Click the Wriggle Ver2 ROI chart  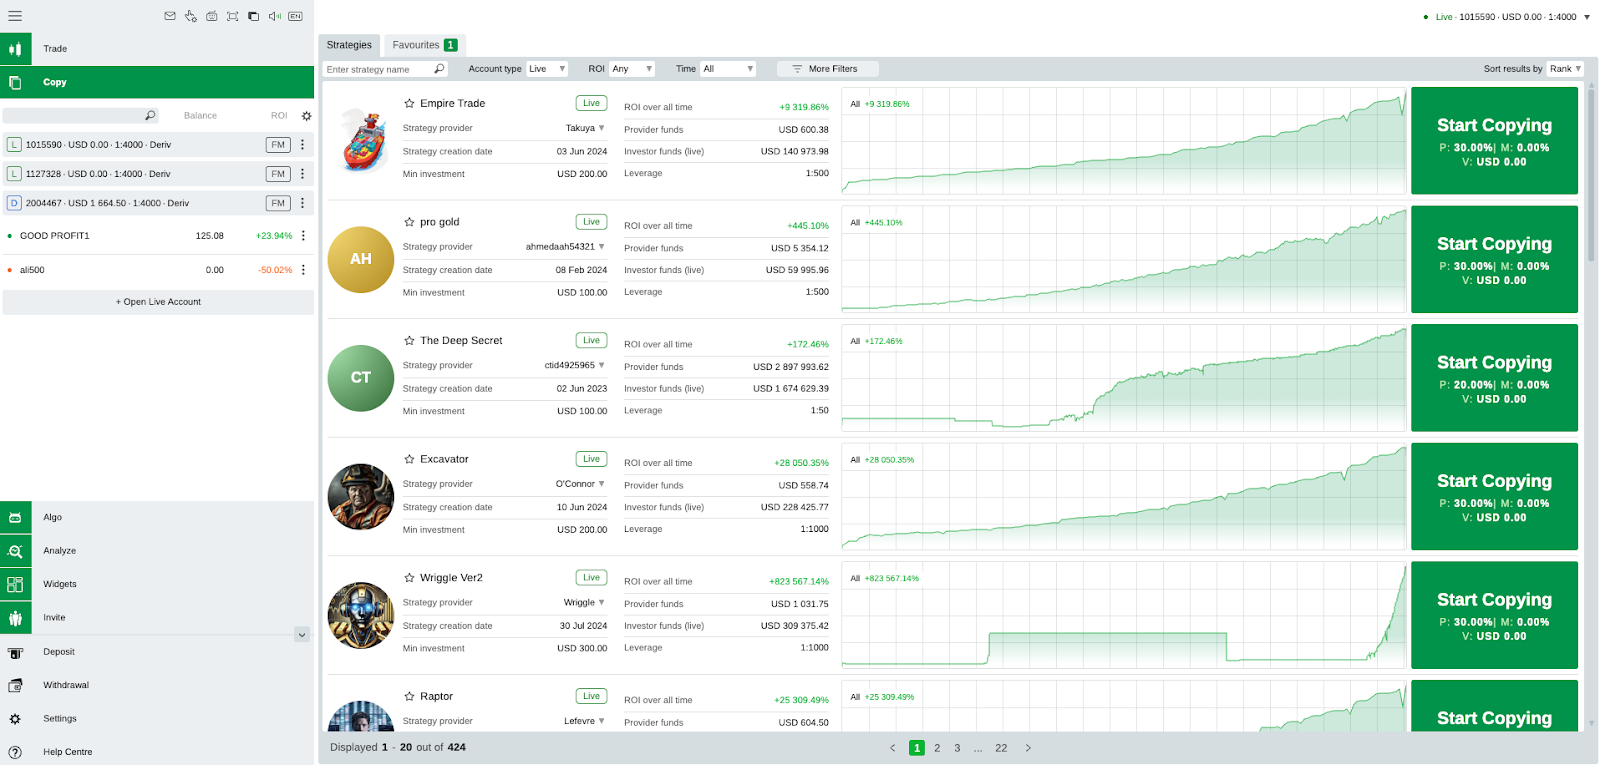[x=1124, y=615]
